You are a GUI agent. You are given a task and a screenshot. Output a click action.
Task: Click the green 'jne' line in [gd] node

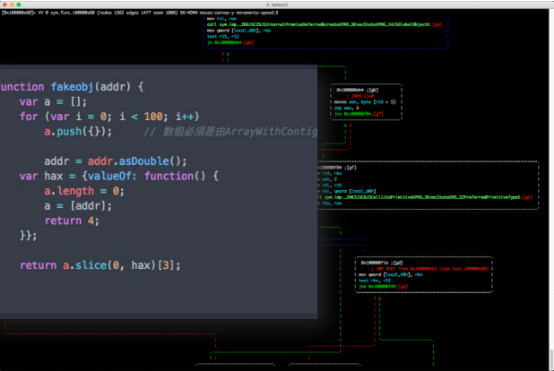tap(383, 287)
